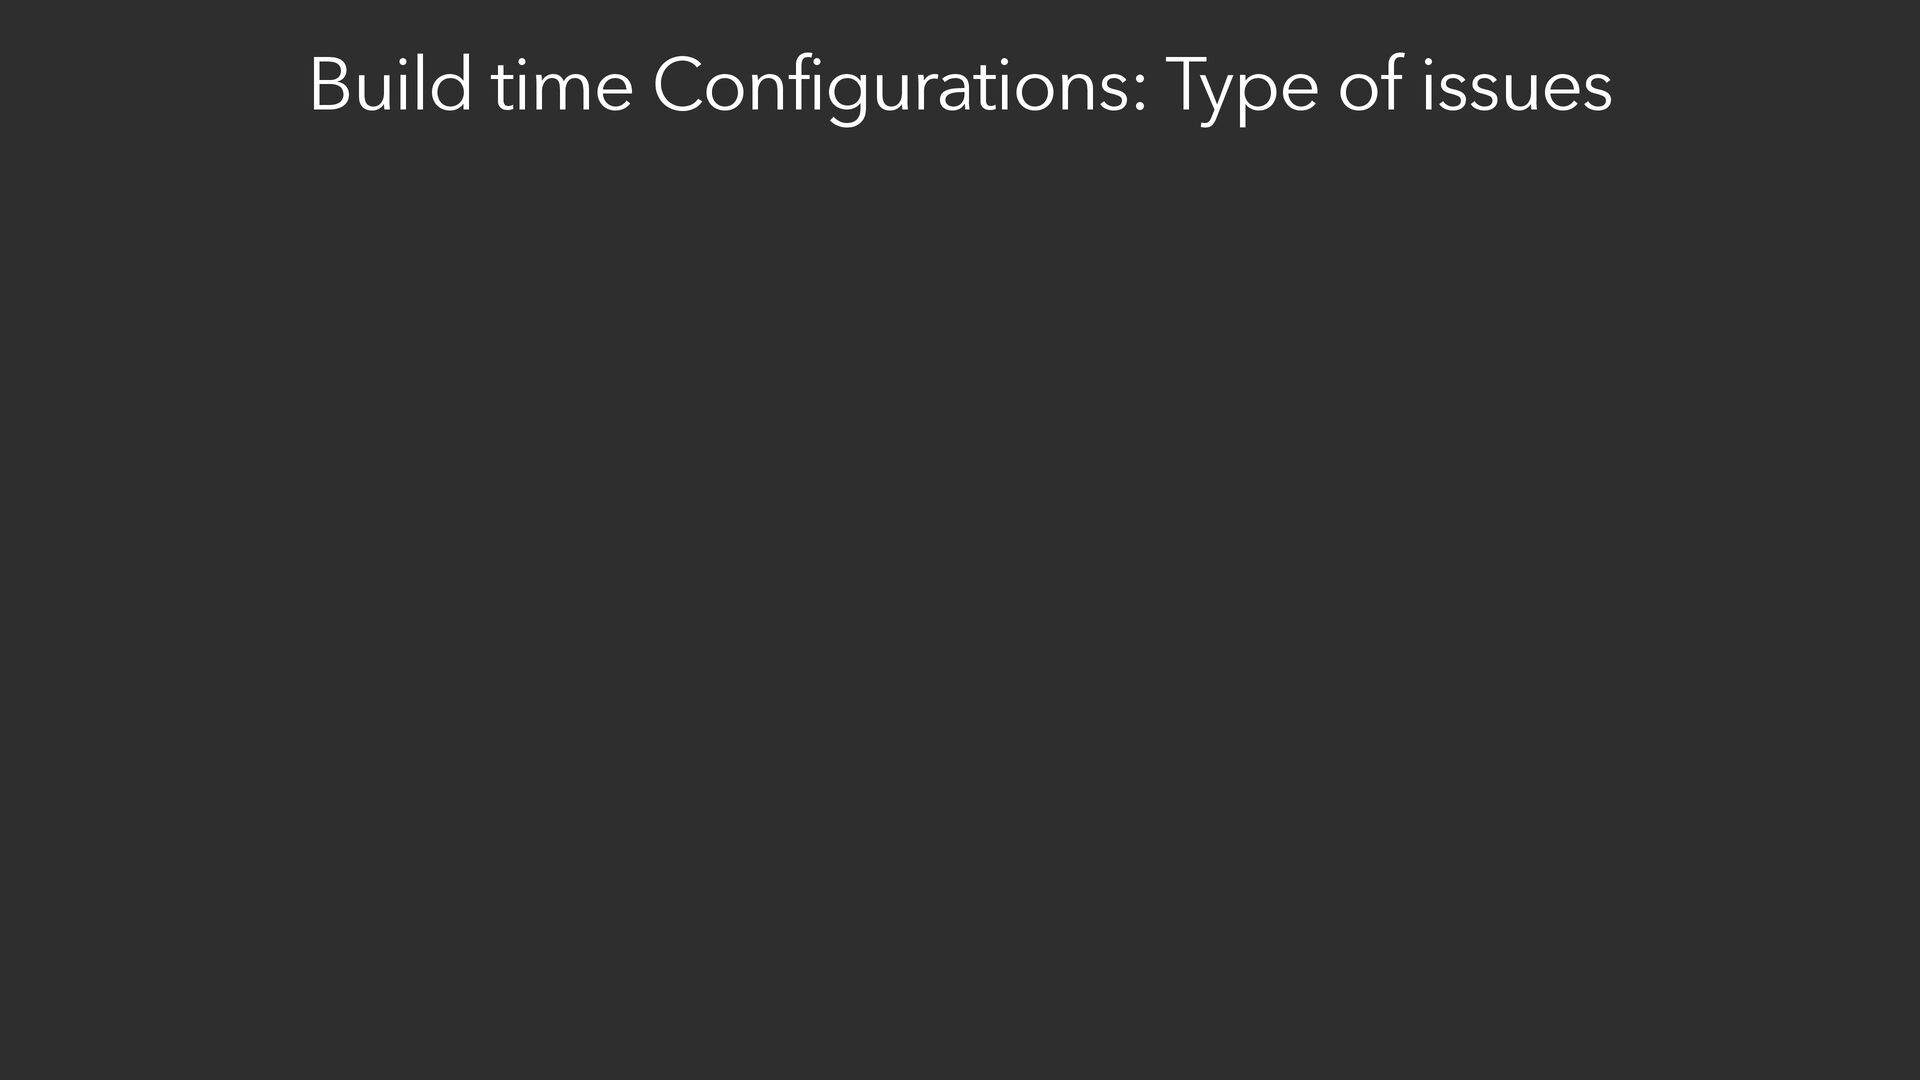Click the letter "d" in "Build"

pyautogui.click(x=454, y=86)
